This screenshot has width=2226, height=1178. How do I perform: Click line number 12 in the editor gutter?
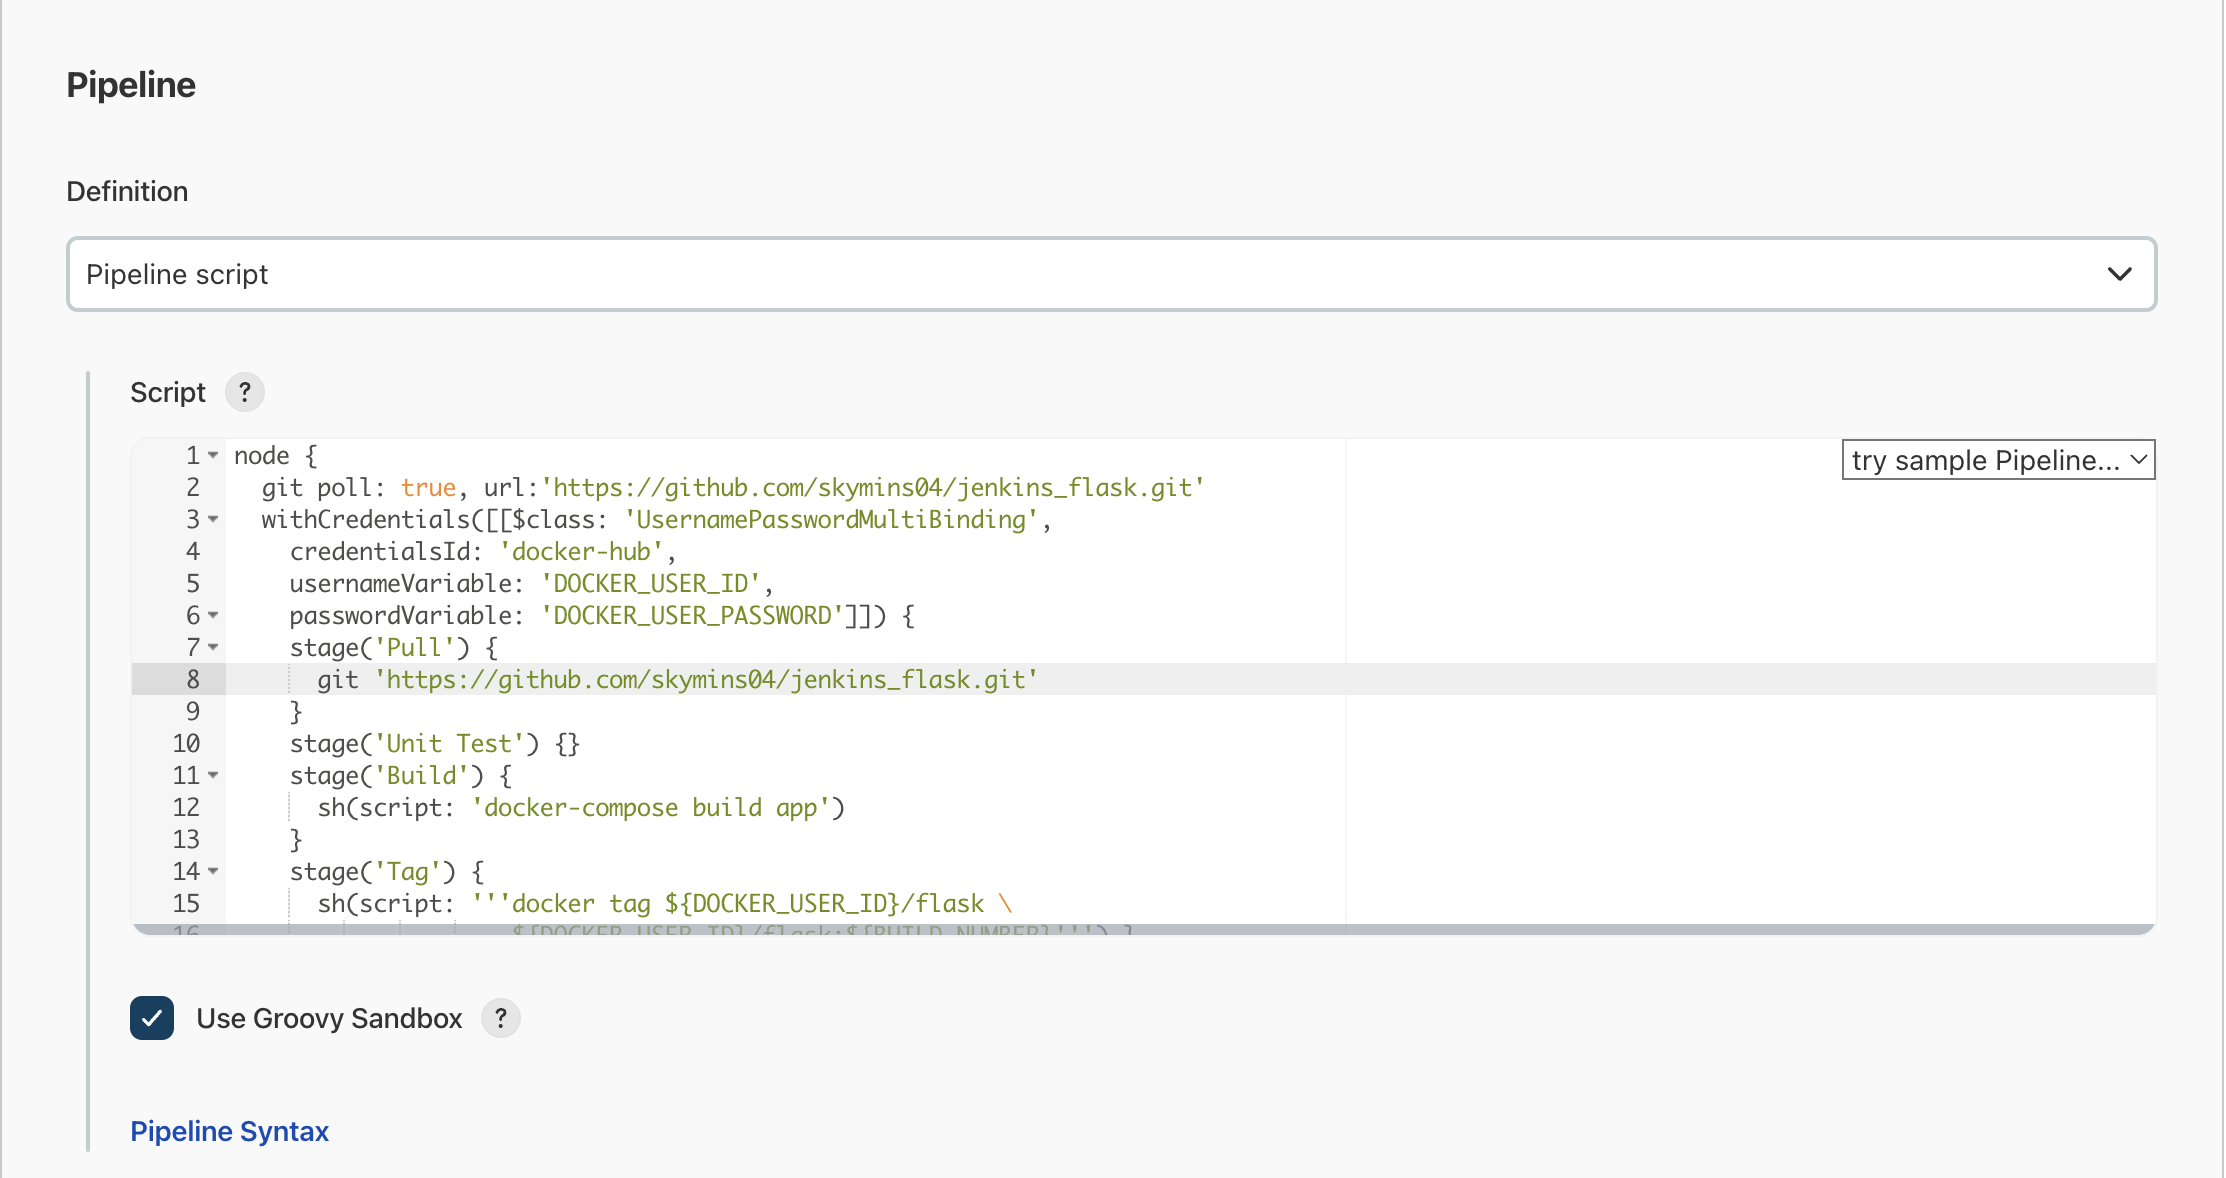click(x=186, y=808)
